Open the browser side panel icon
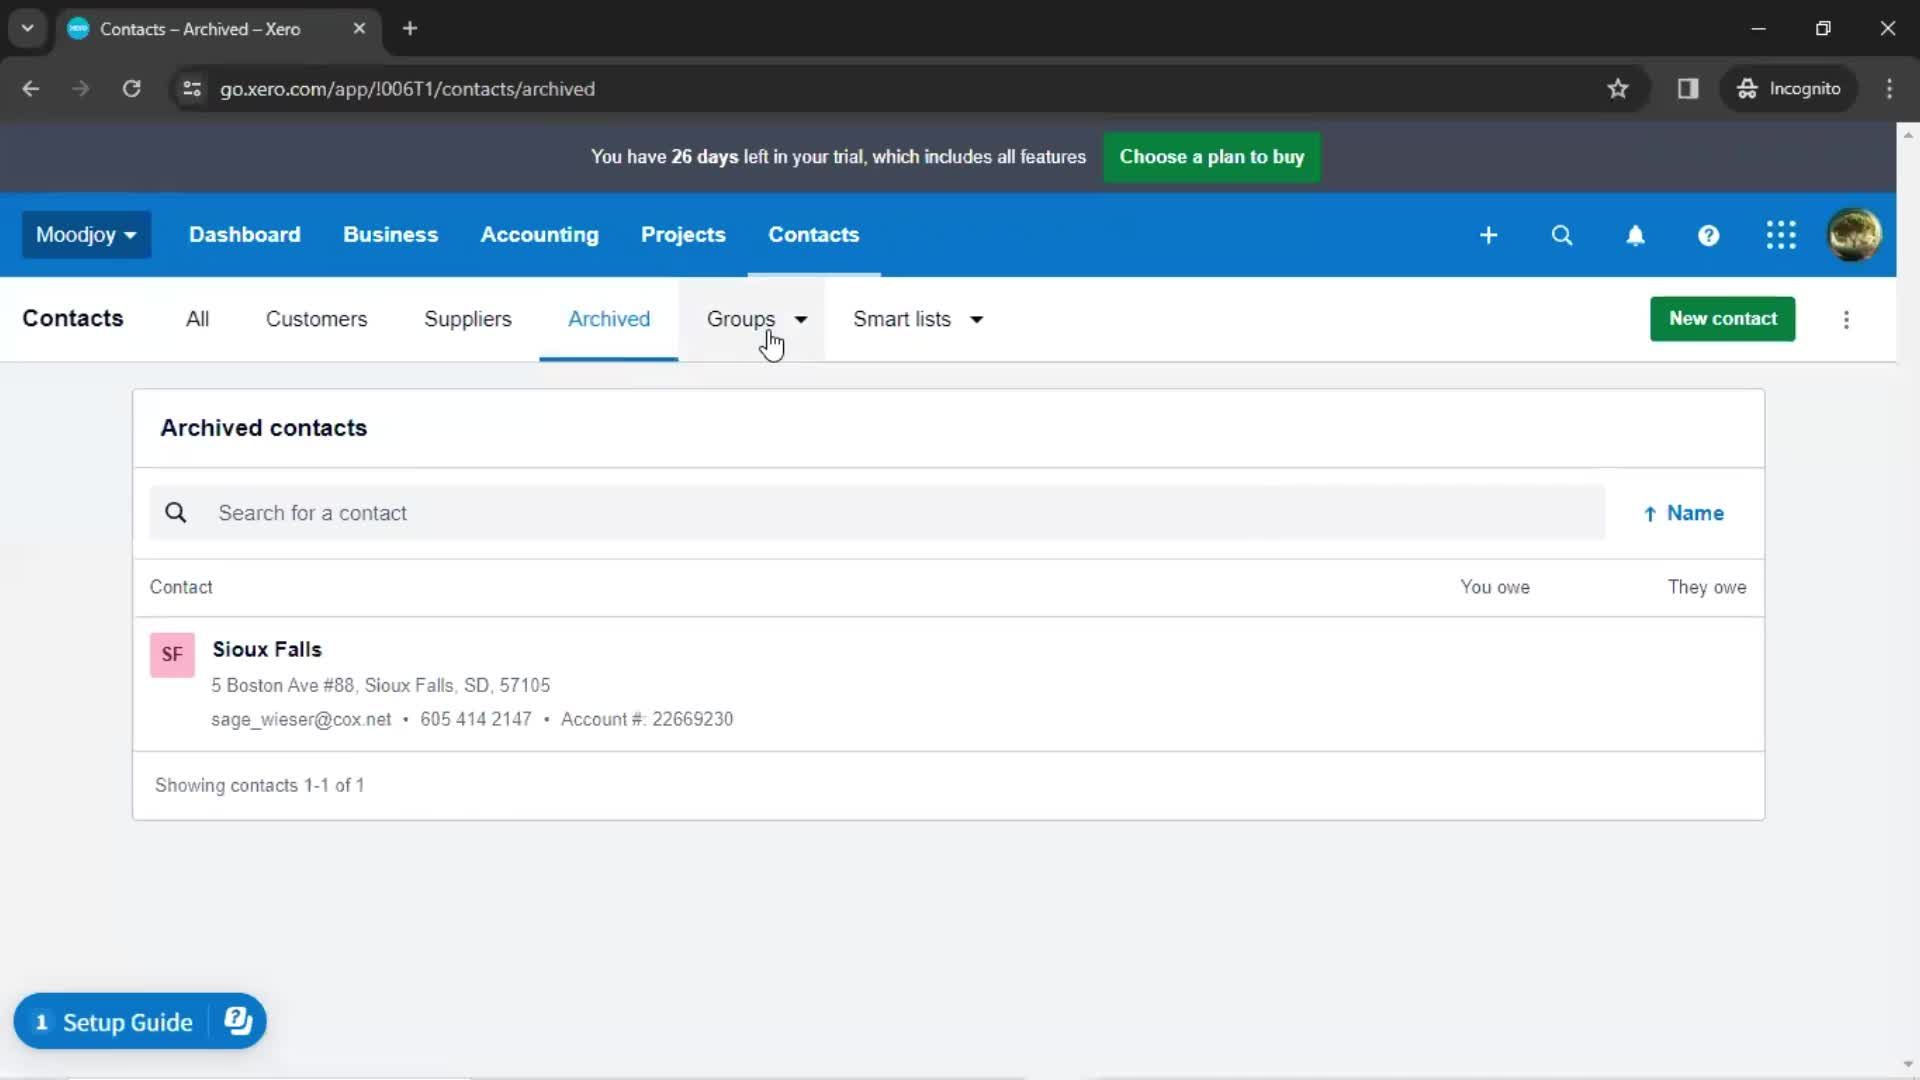The height and width of the screenshot is (1080, 1920). tap(1688, 89)
